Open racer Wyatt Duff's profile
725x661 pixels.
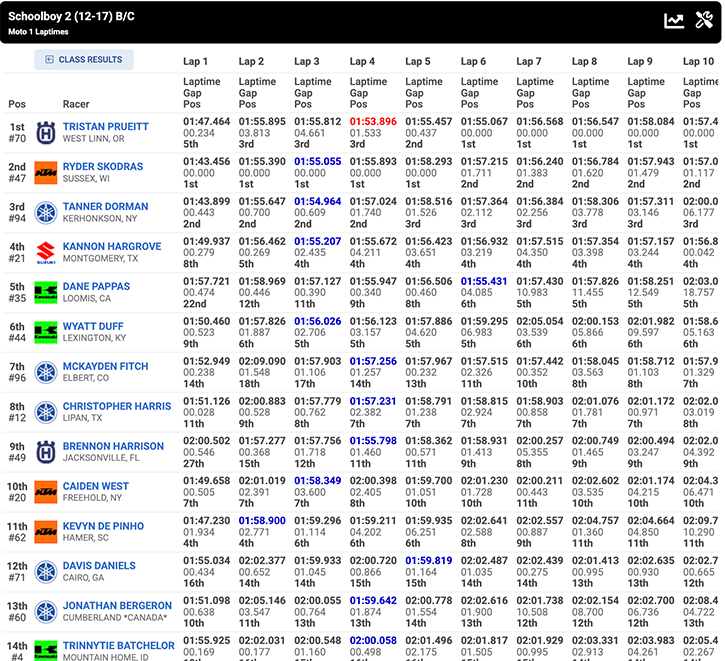[x=93, y=326]
